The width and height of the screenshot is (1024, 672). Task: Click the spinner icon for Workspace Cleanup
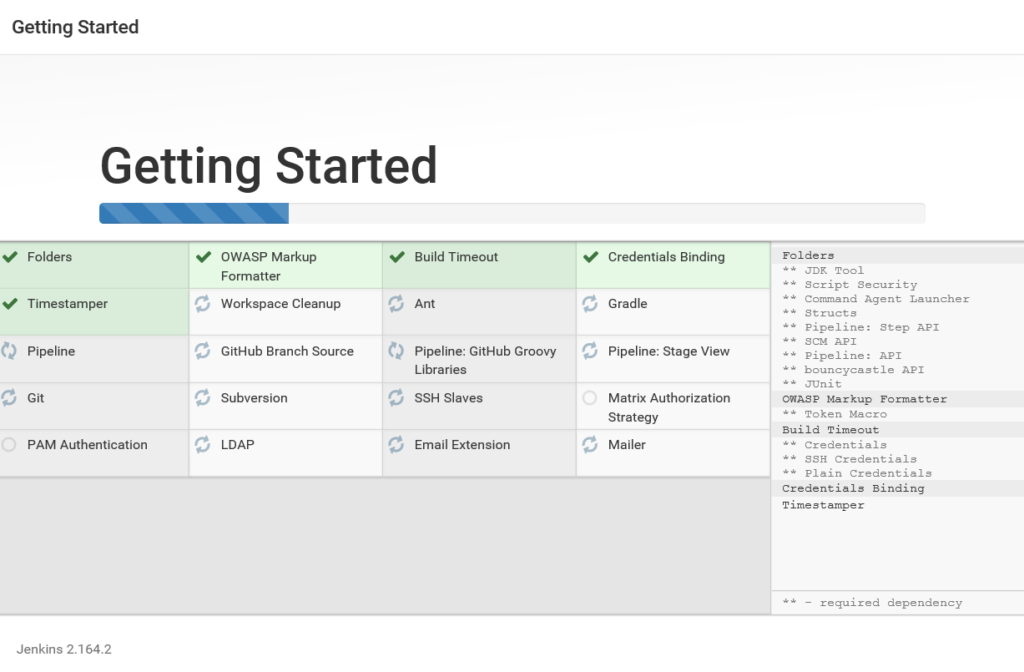tap(202, 304)
